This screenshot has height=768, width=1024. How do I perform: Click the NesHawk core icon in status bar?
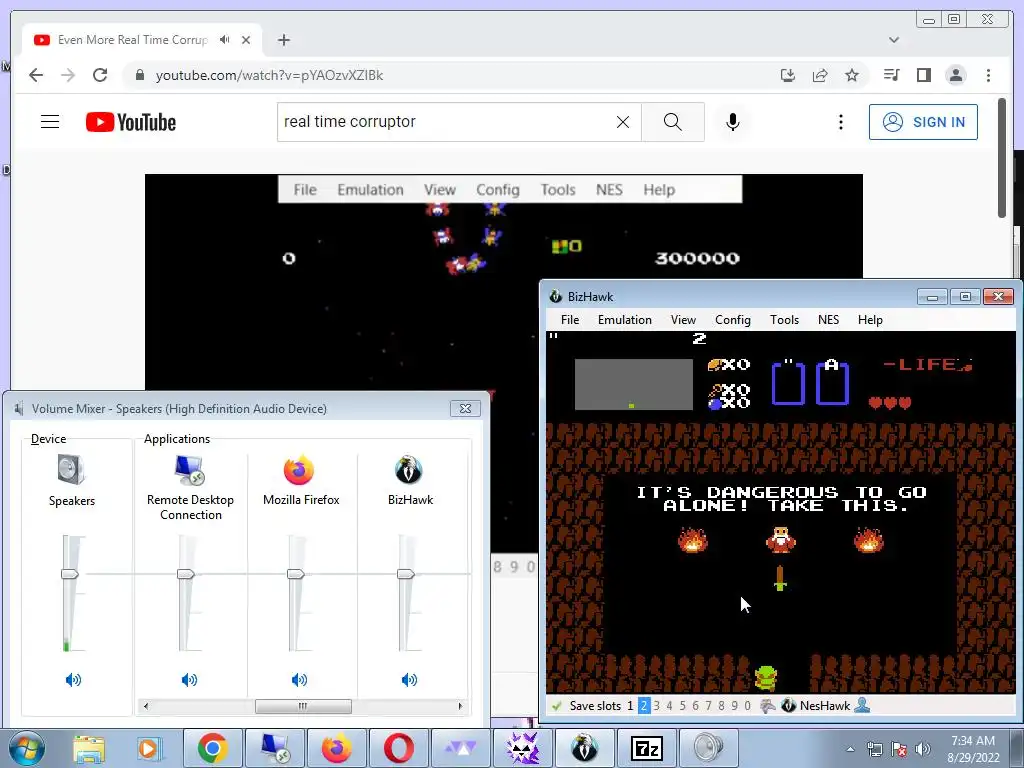789,706
